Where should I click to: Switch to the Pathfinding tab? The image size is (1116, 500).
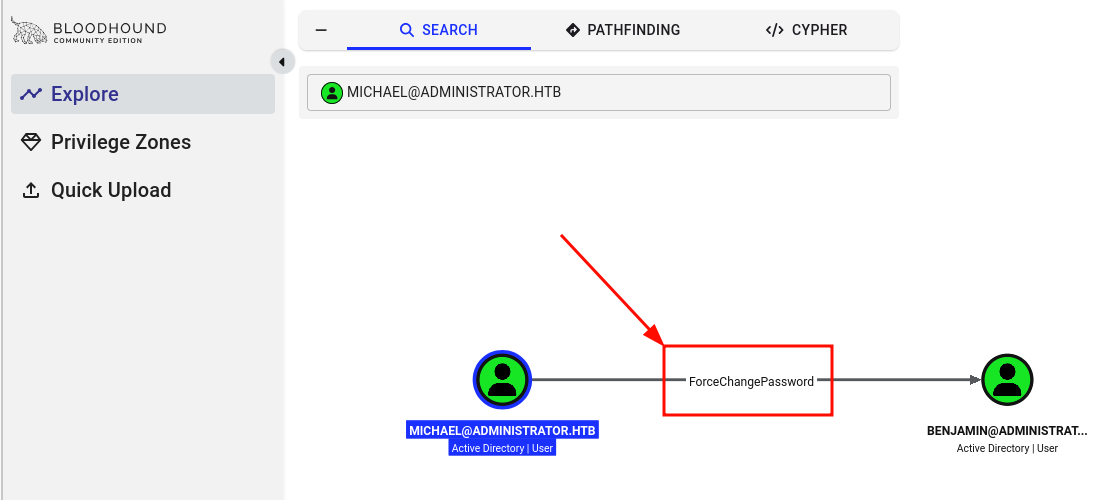623,30
